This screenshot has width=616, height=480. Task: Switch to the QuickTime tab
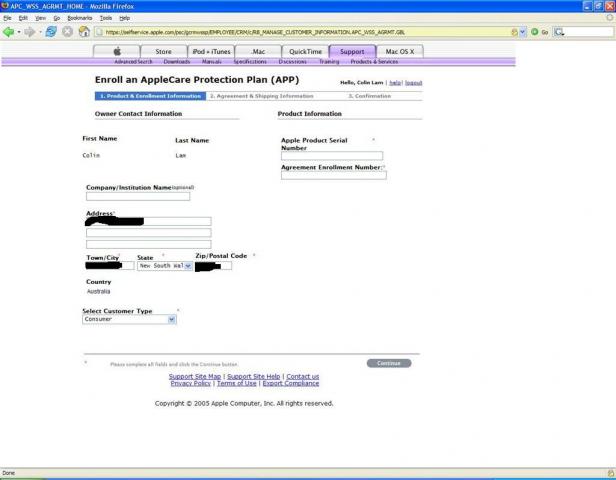click(305, 51)
